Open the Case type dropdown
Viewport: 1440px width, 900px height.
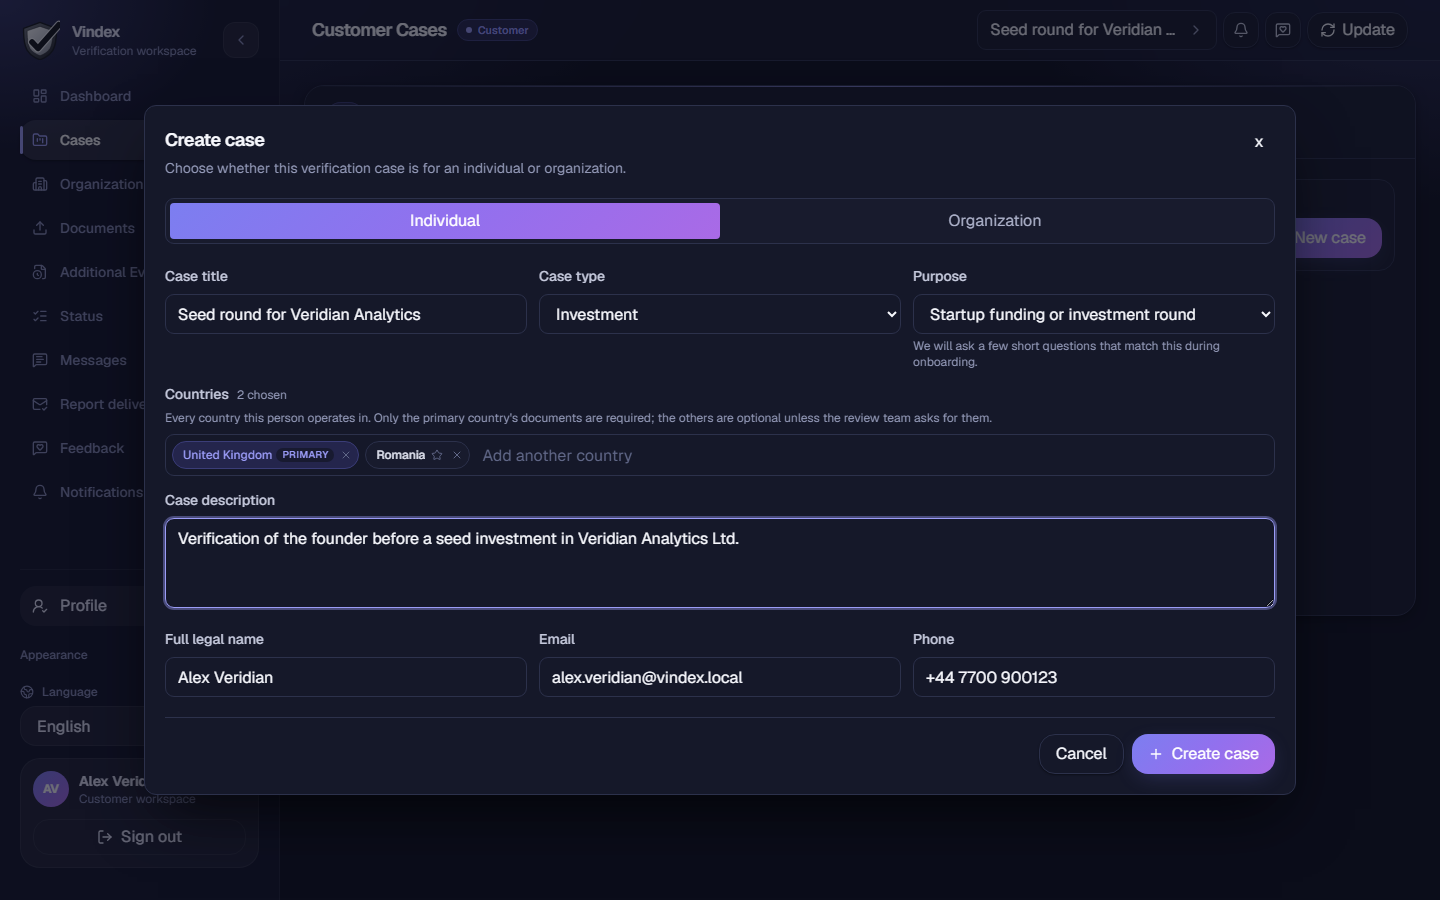point(720,314)
